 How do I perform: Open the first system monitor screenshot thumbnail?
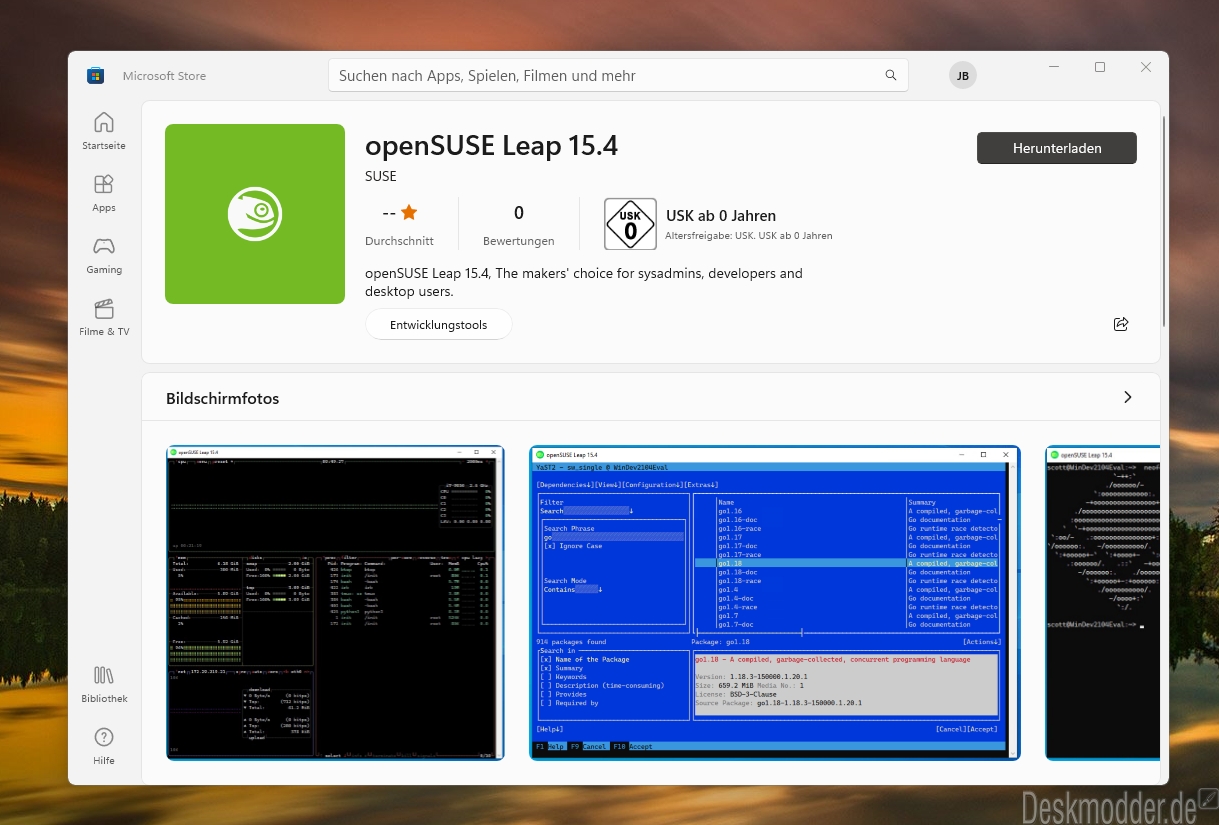(335, 603)
